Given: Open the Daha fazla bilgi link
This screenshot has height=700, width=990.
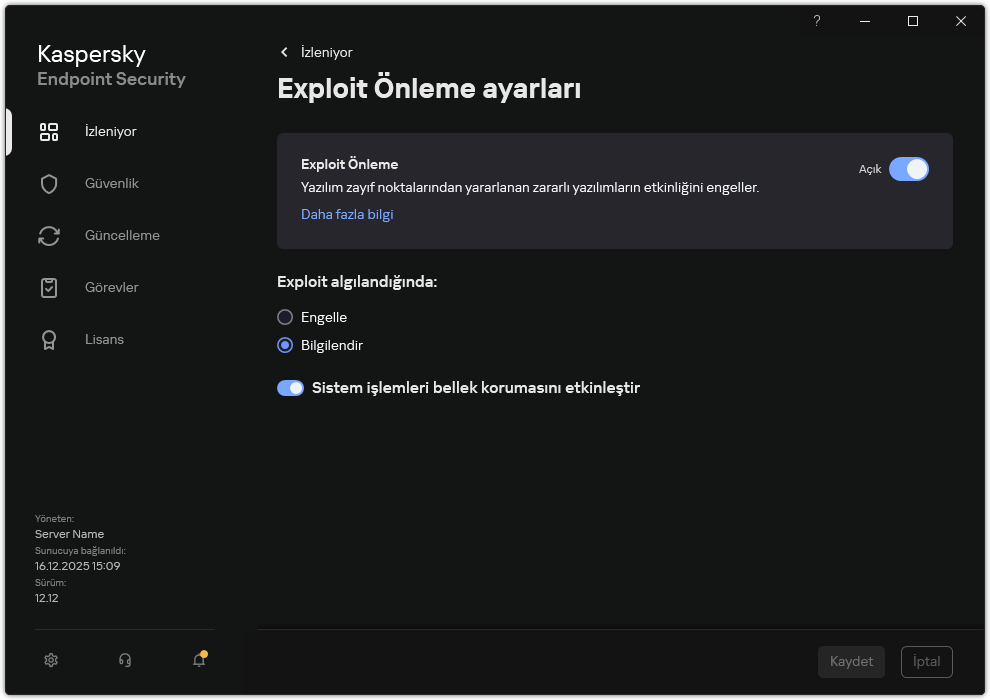Looking at the screenshot, I should point(347,214).
